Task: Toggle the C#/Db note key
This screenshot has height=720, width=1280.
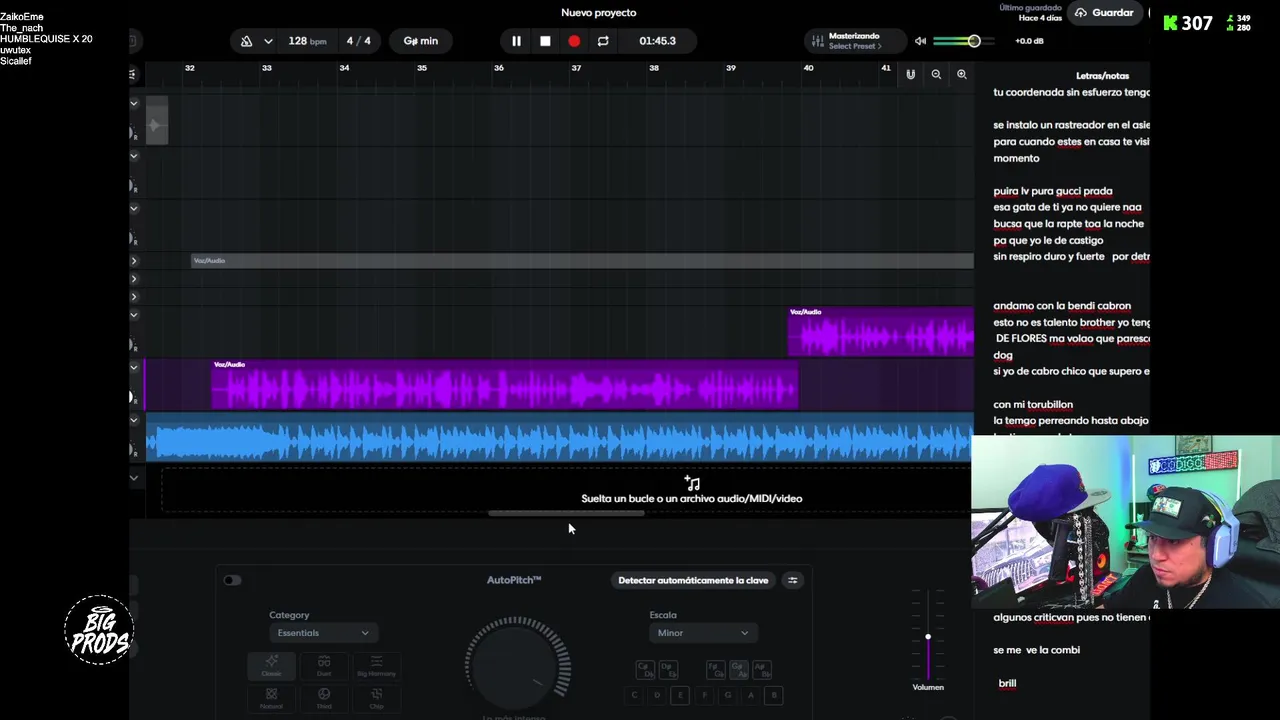Action: click(645, 669)
